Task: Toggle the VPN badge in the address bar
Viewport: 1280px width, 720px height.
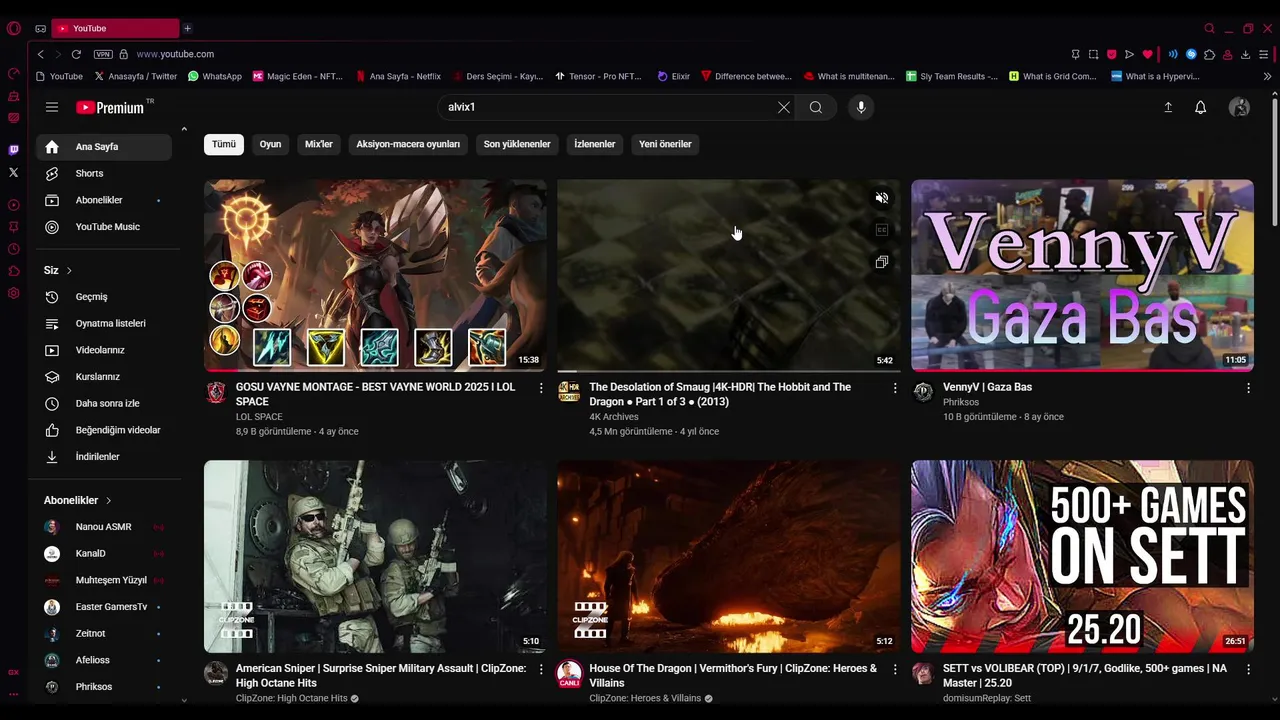Action: (x=103, y=54)
